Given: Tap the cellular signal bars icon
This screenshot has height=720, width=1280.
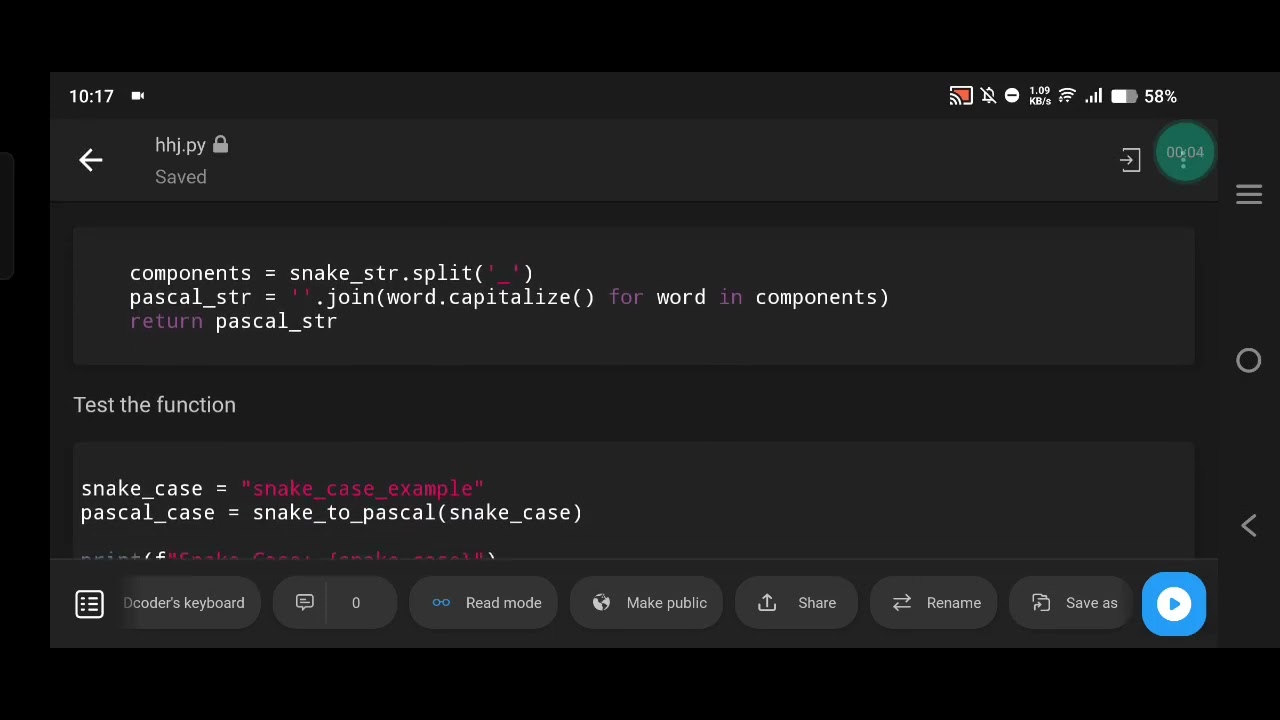Looking at the screenshot, I should tap(1094, 96).
